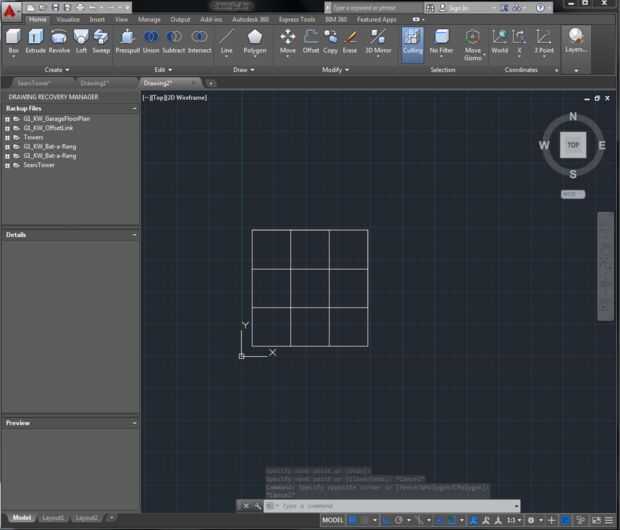Expand the SearsTower backup file node

click(x=7, y=165)
